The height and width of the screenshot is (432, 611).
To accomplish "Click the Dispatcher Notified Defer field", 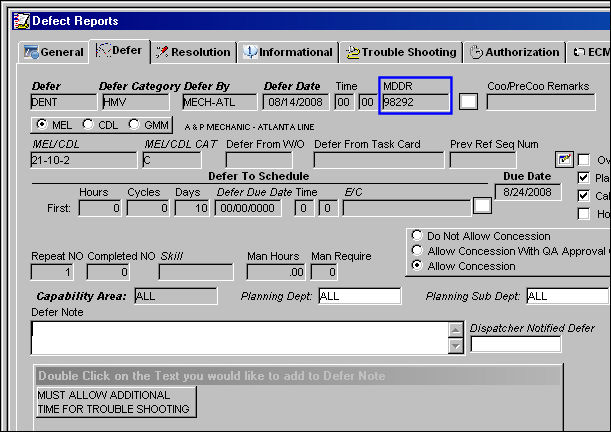I will click(516, 344).
